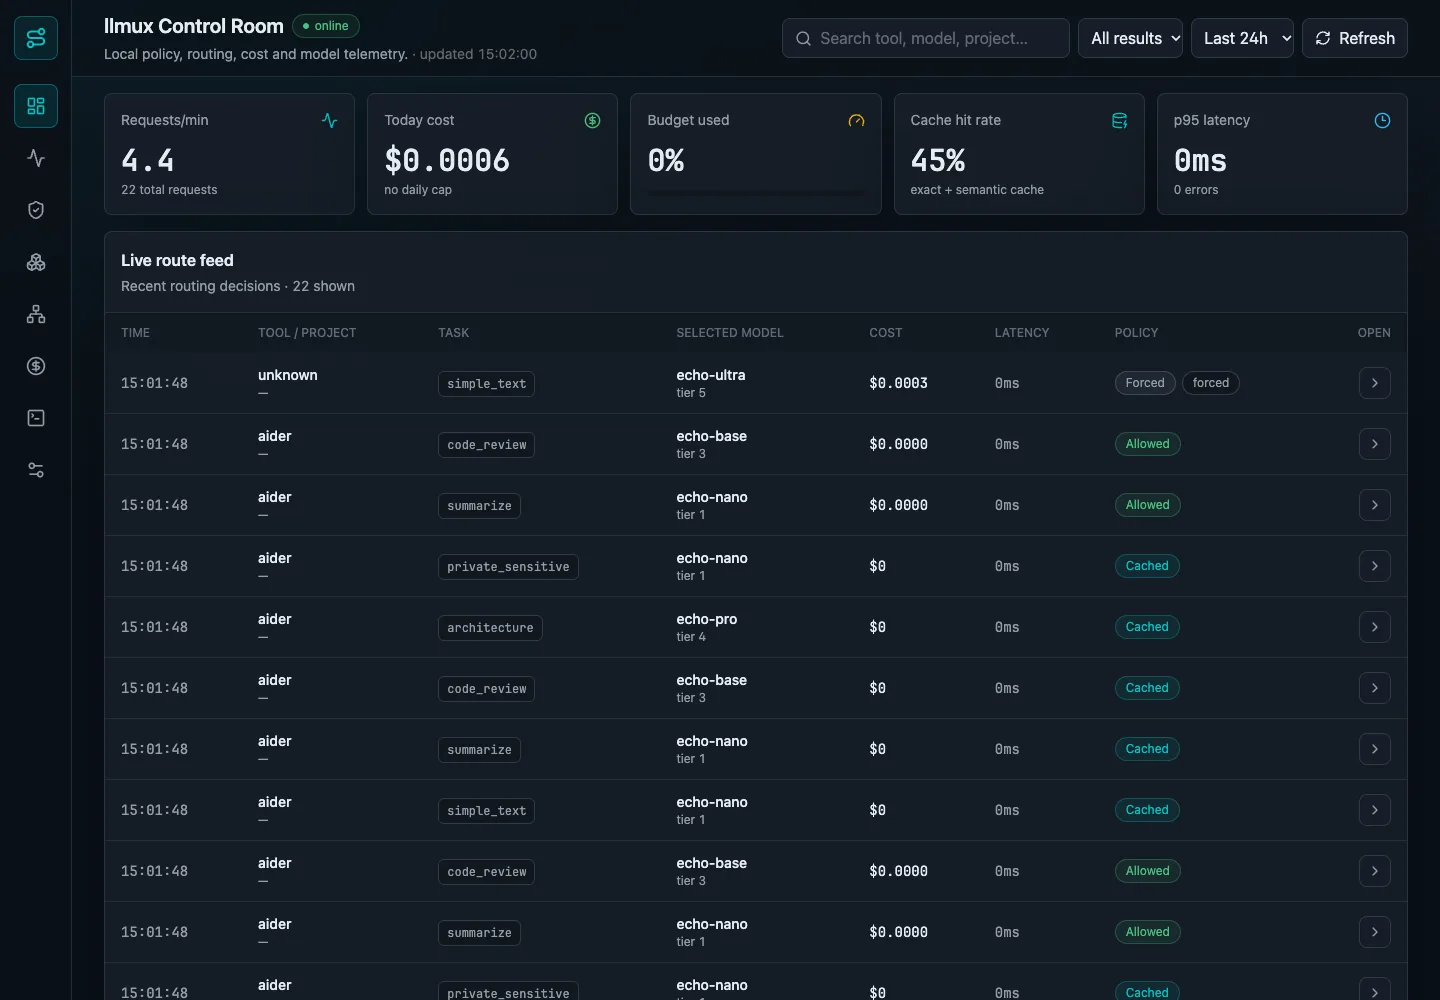The image size is (1440, 1000).
Task: Open the architecture echo-pro row details
Action: coord(1374,627)
